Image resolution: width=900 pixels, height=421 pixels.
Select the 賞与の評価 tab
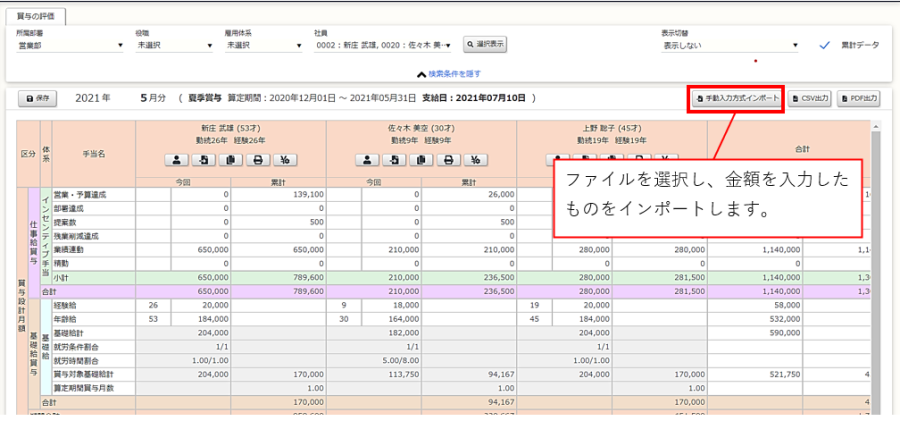click(31, 17)
